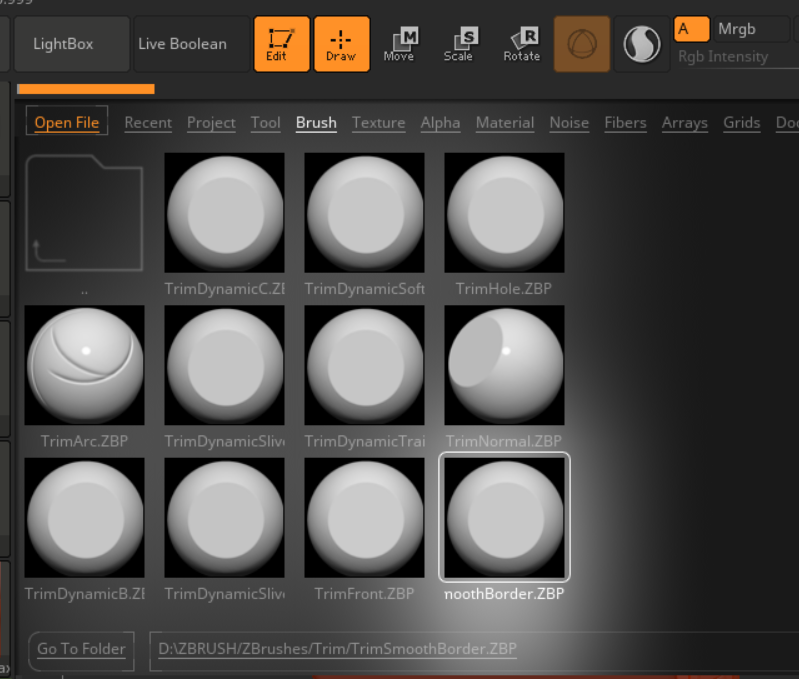Activate the Rotate tool
The width and height of the screenshot is (799, 679).
point(522,44)
